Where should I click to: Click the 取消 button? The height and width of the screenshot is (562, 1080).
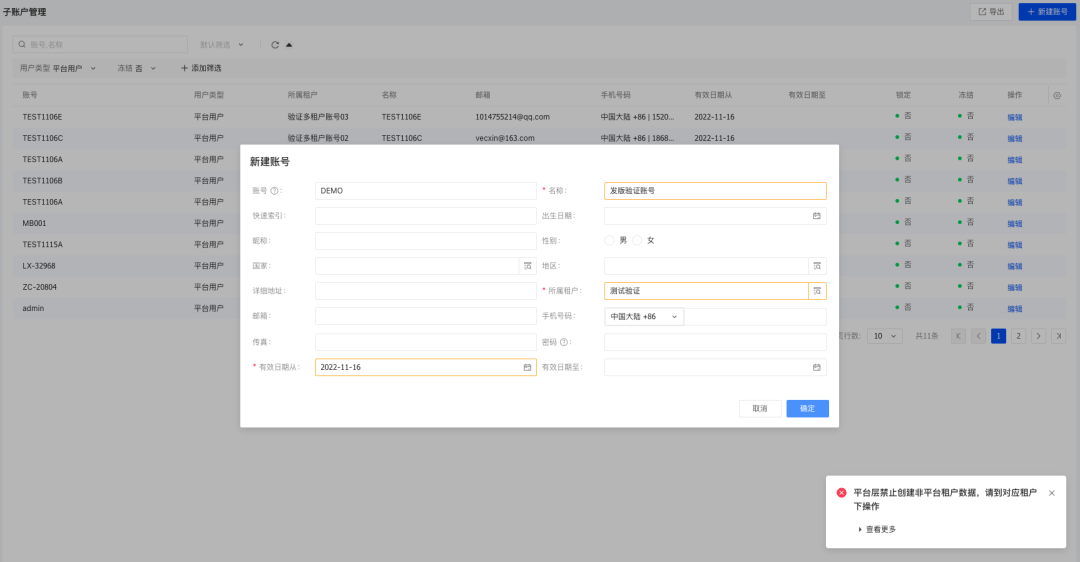pos(760,409)
